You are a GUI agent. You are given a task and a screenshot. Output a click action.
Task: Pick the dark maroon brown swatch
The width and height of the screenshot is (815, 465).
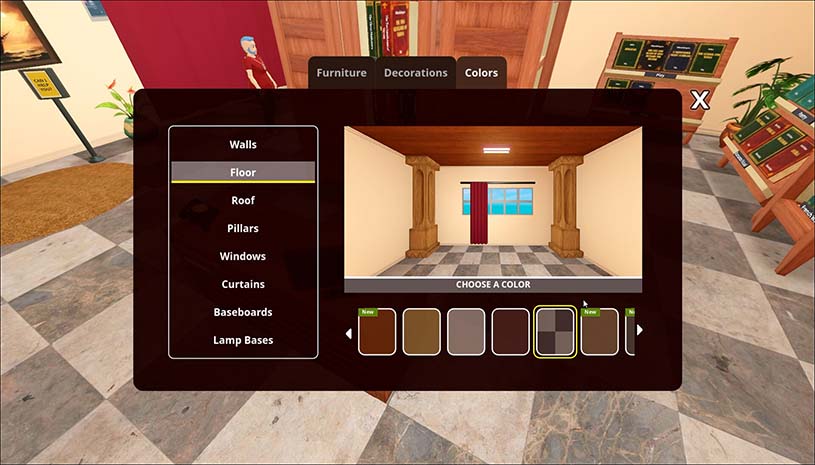click(x=511, y=331)
